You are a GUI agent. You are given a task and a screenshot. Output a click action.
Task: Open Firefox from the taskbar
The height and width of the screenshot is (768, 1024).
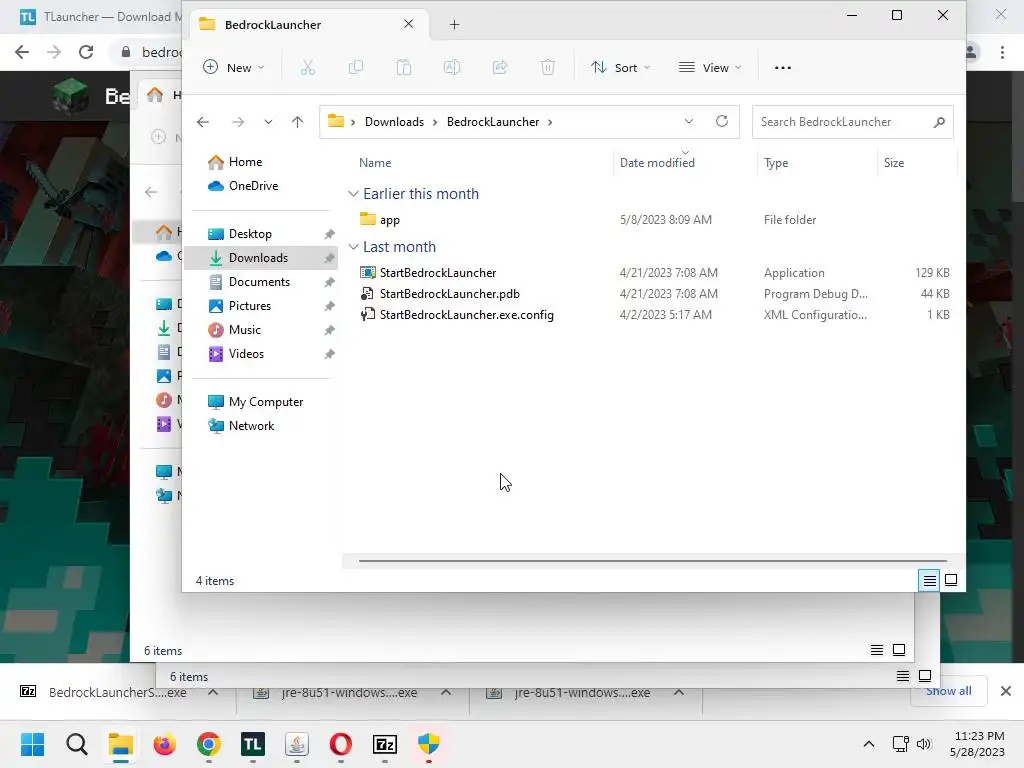tap(165, 744)
